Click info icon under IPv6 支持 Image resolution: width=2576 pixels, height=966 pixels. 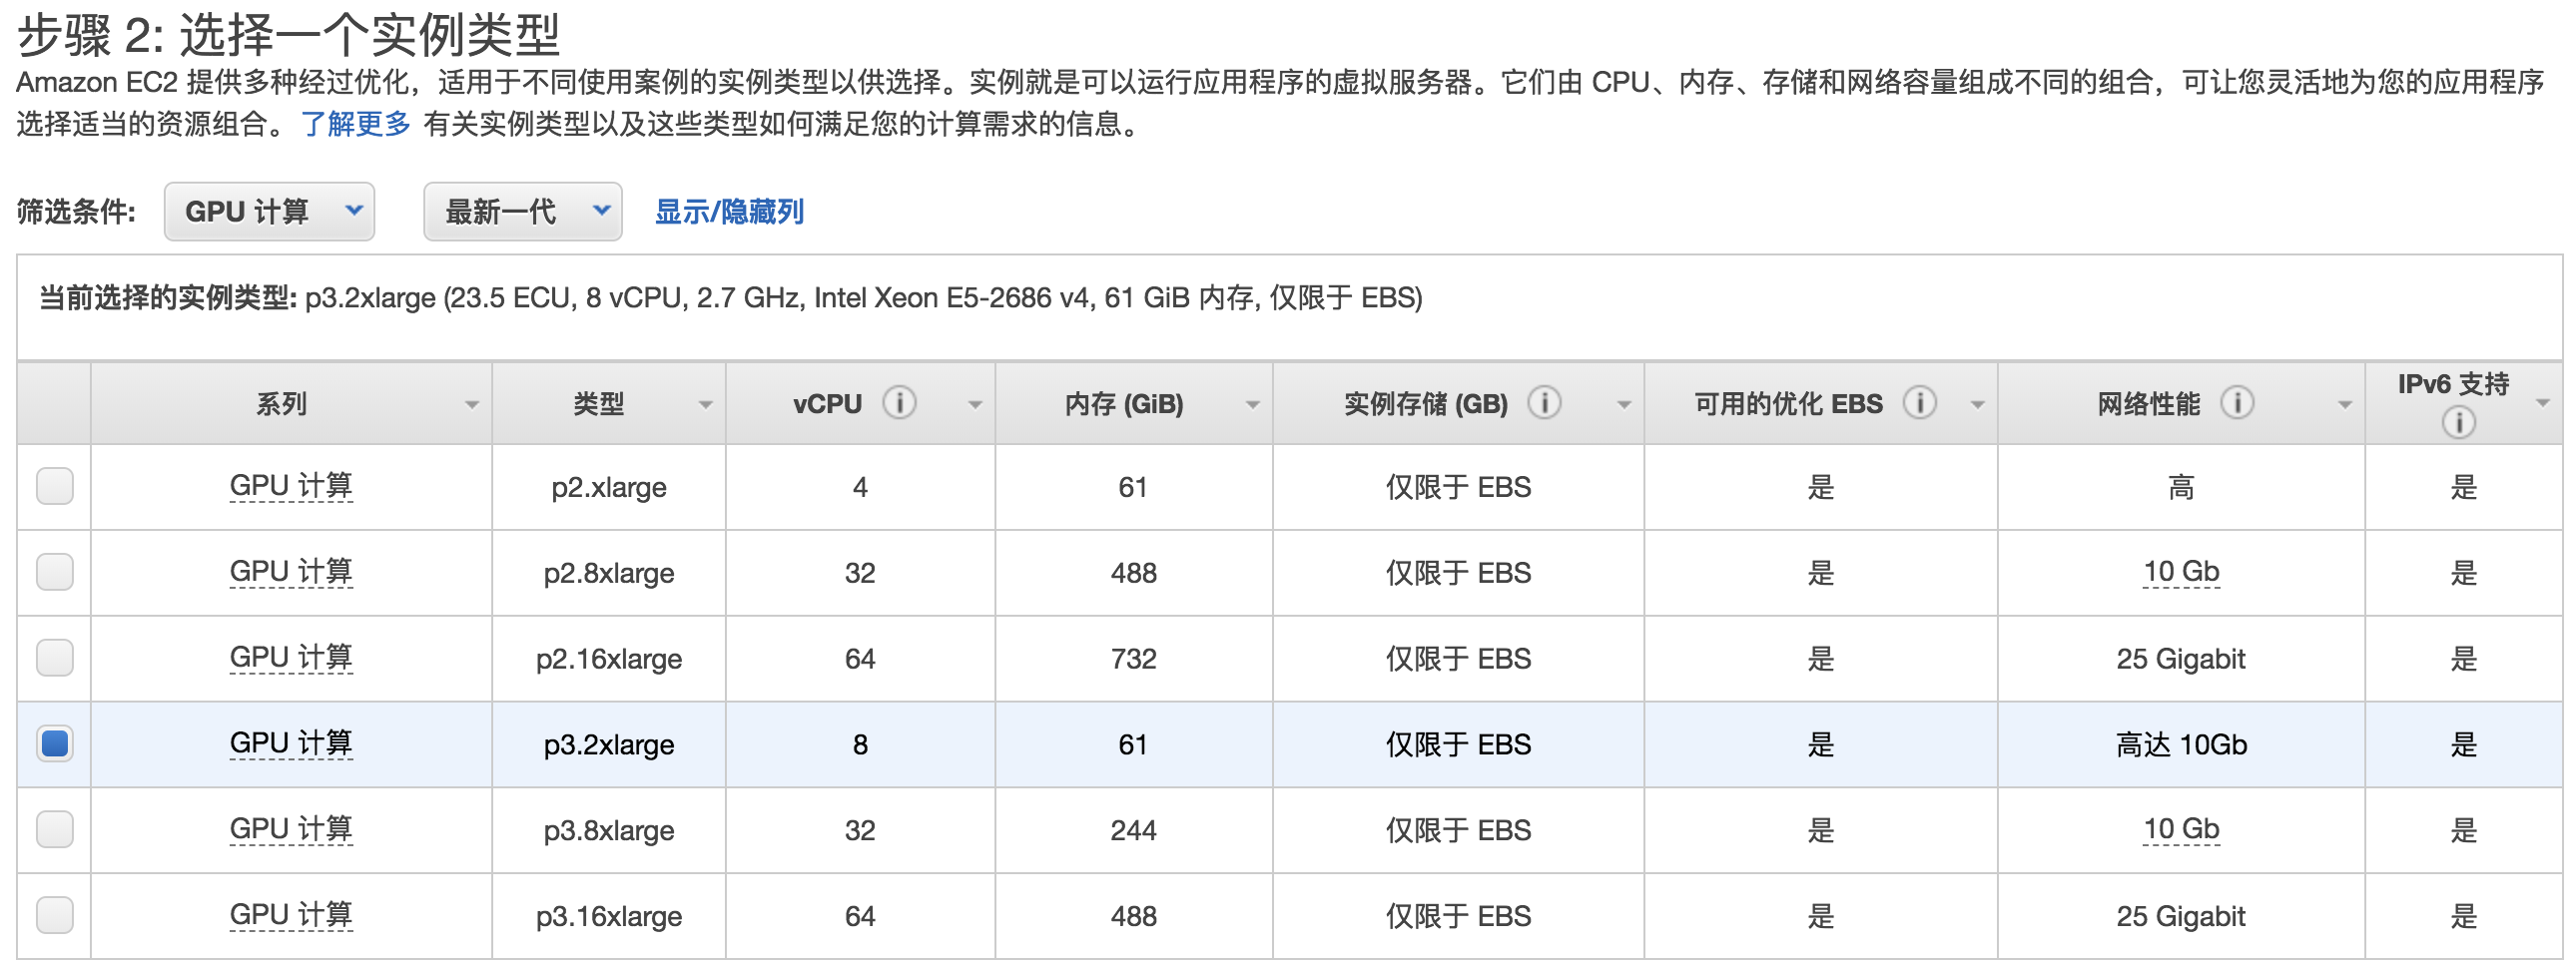click(x=2458, y=423)
